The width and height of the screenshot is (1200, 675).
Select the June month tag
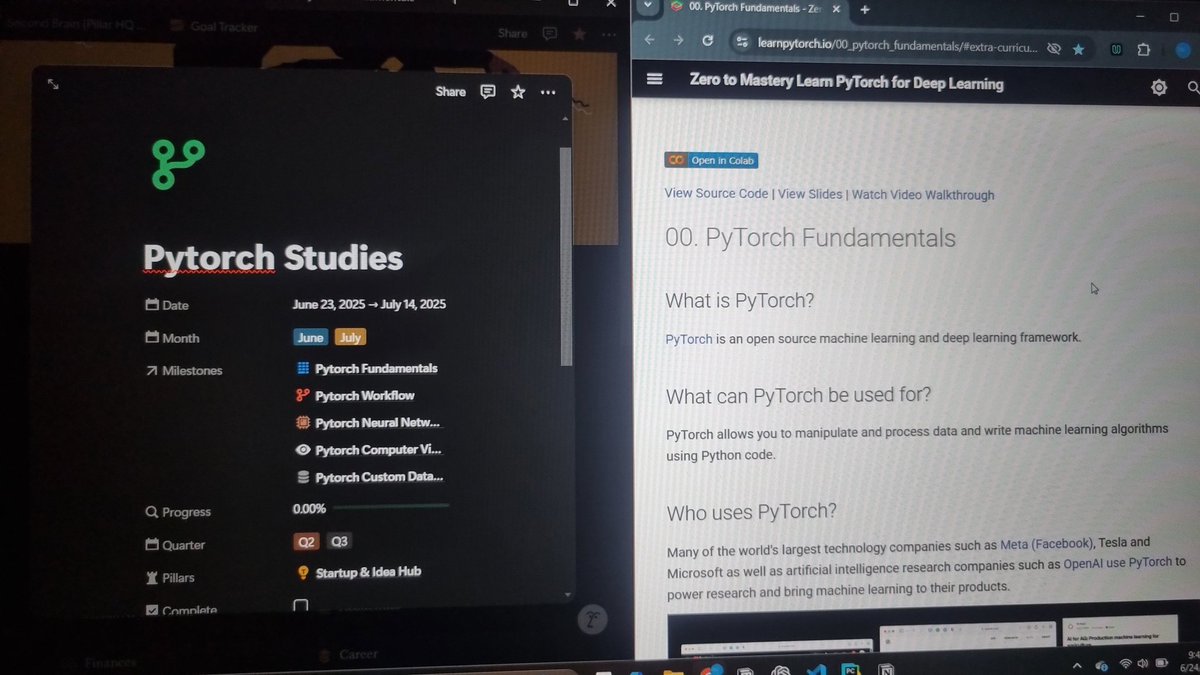311,338
